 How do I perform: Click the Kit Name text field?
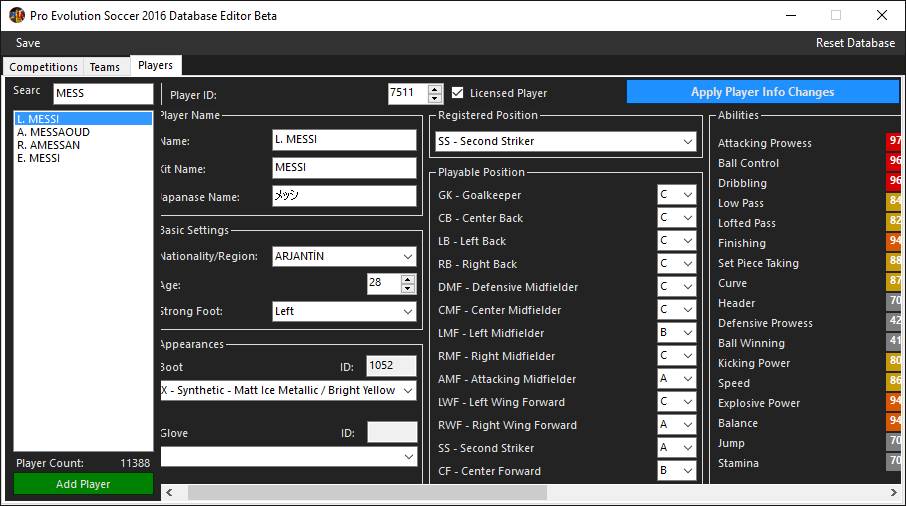(344, 168)
